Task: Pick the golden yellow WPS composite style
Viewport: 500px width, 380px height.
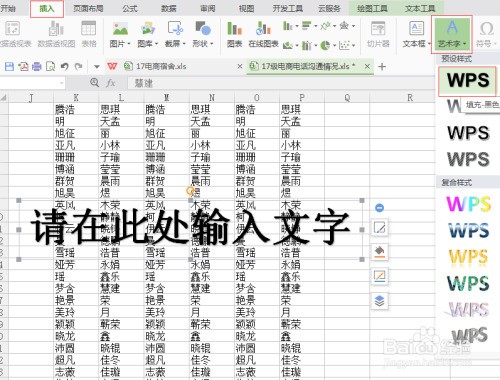Action: tap(468, 257)
